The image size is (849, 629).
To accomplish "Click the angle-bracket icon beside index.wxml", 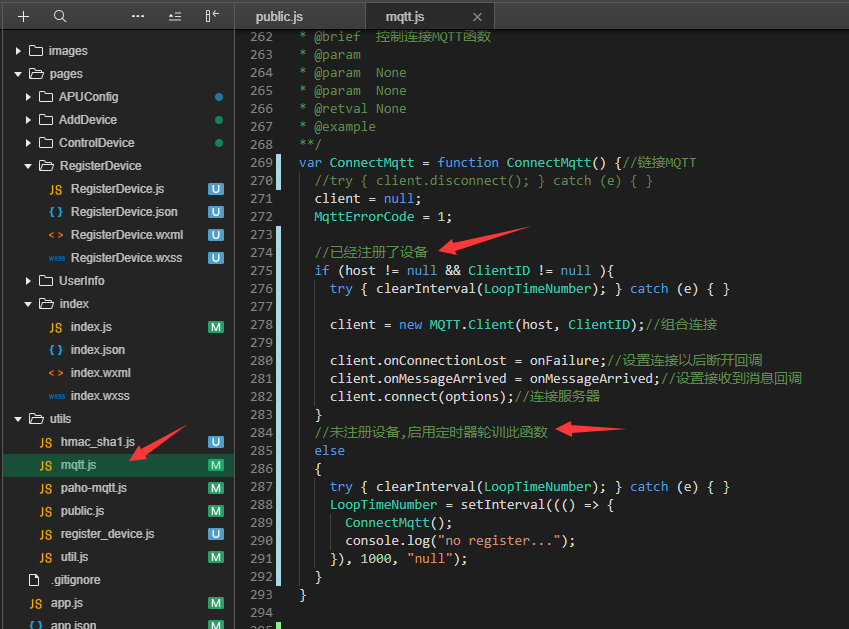I will pyautogui.click(x=56, y=373).
